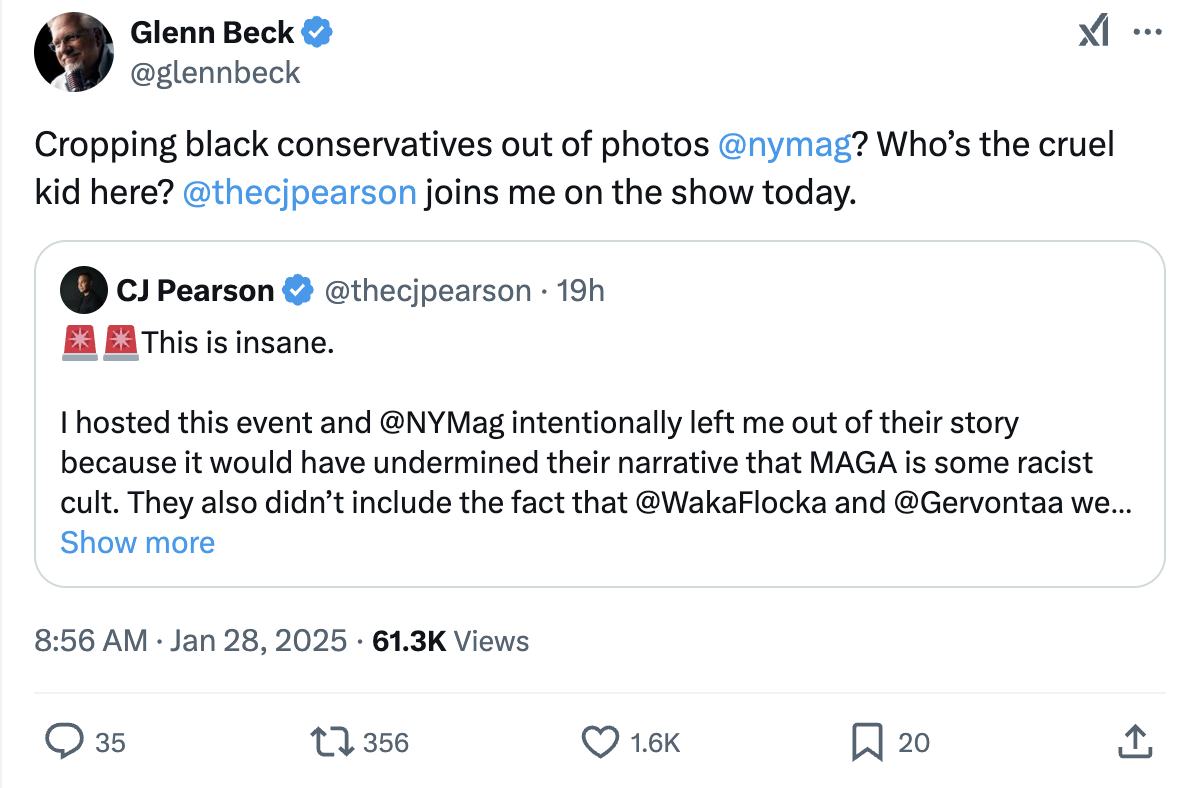
Task: Click the reply speech bubble icon
Action: 66,742
